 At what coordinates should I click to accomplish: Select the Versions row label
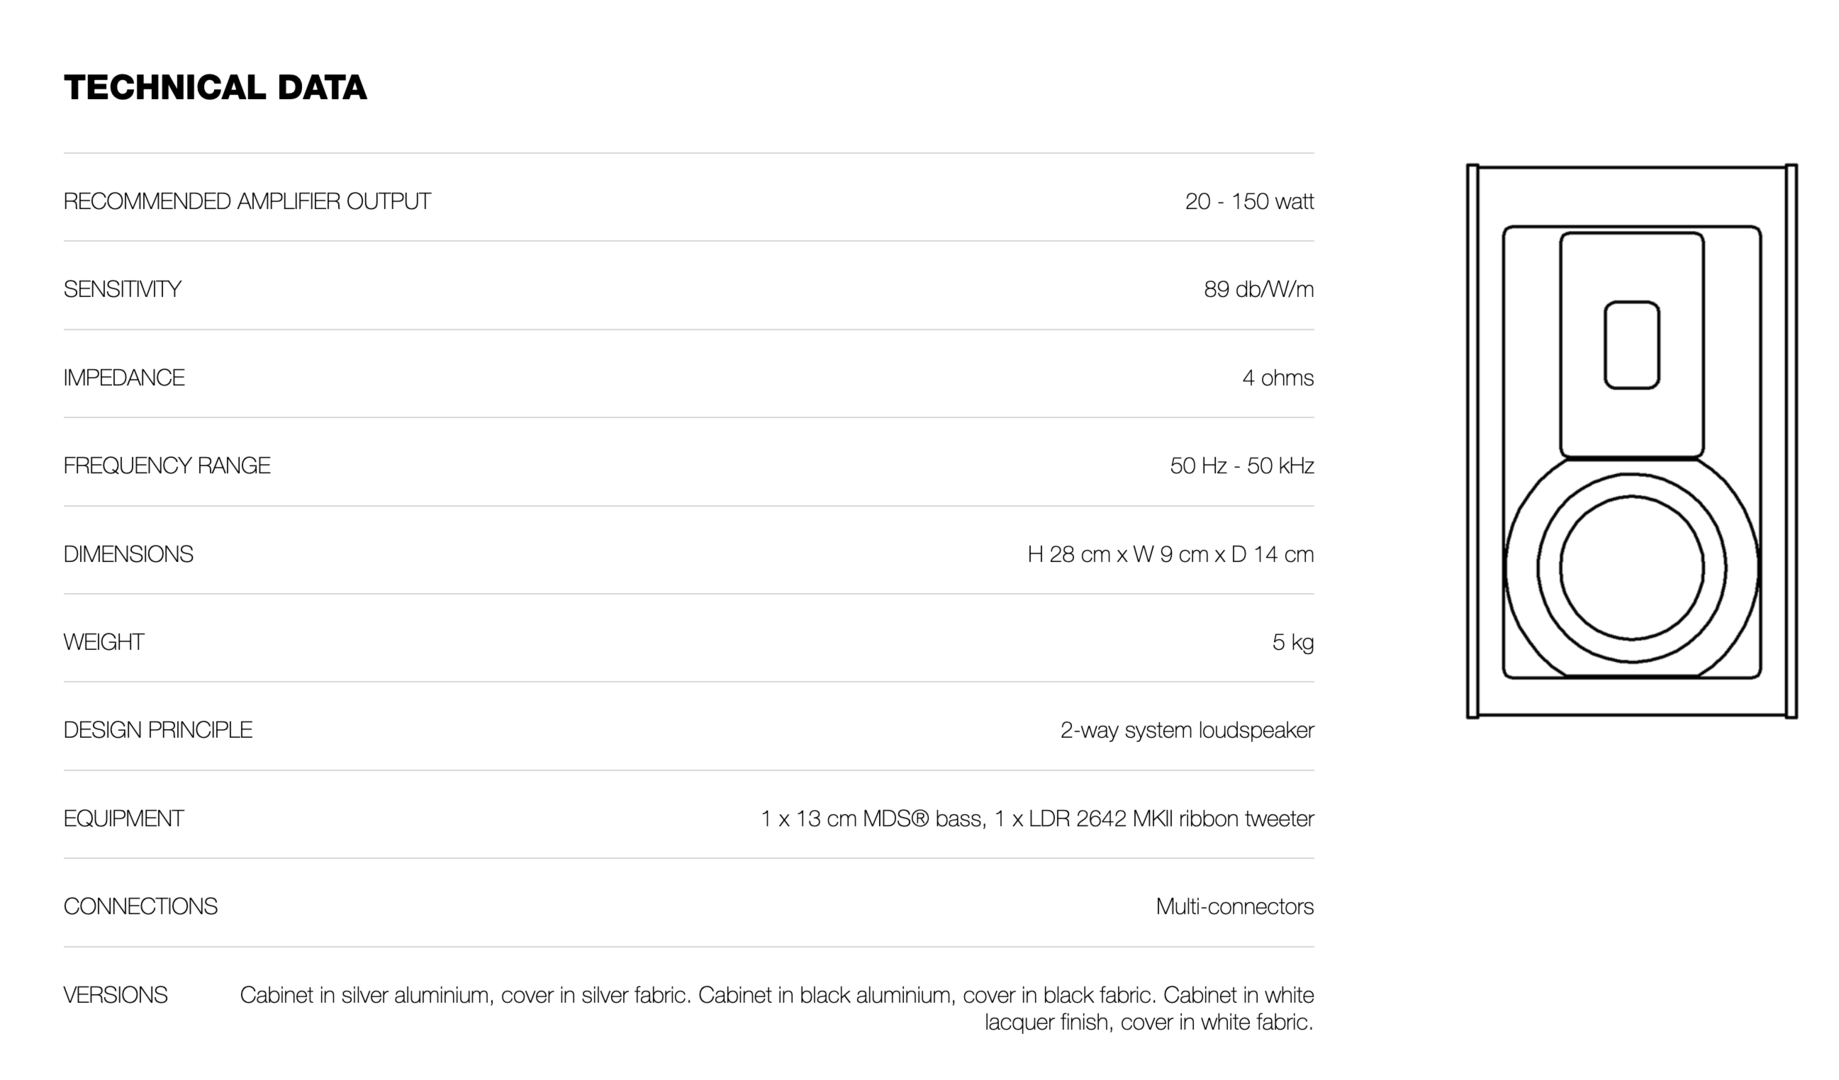[x=115, y=995]
